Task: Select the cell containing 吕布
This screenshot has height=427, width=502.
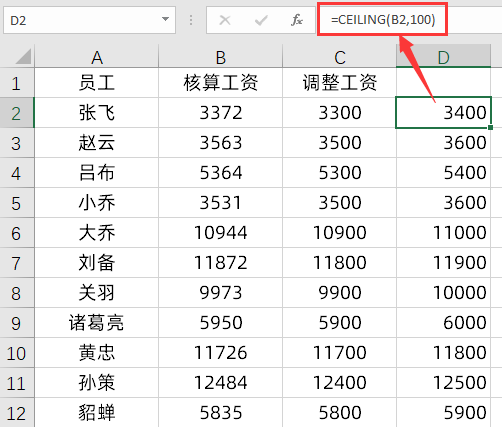Action: (97, 173)
